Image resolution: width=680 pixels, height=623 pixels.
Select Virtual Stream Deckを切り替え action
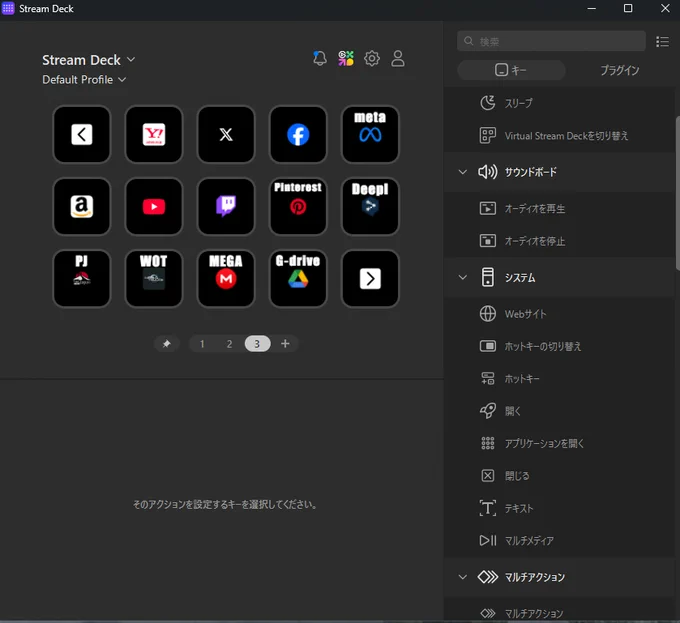point(559,136)
